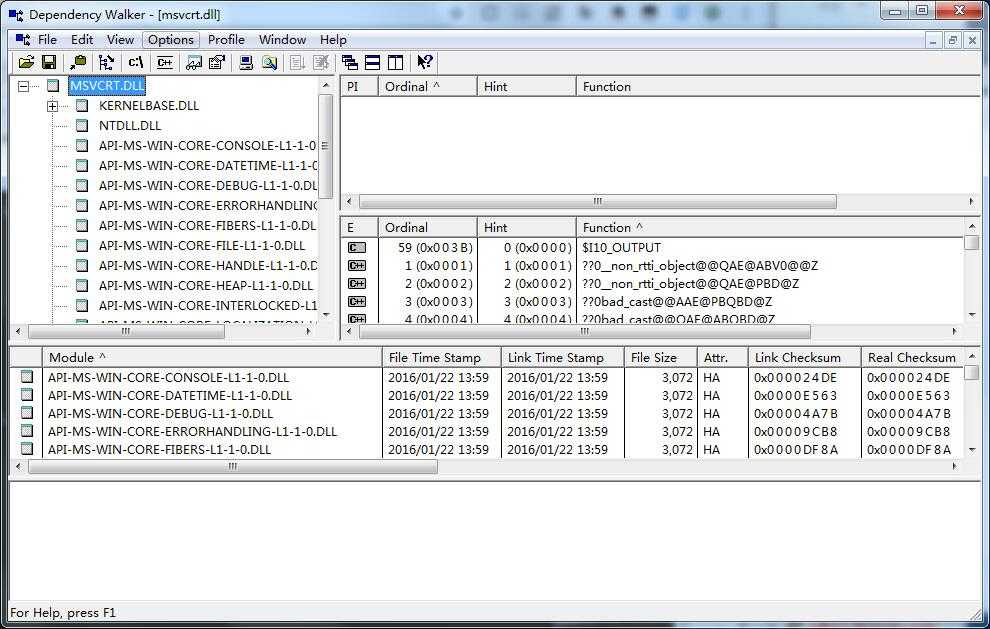Click the Save floppy disk icon
This screenshot has width=990, height=629.
(x=49, y=62)
